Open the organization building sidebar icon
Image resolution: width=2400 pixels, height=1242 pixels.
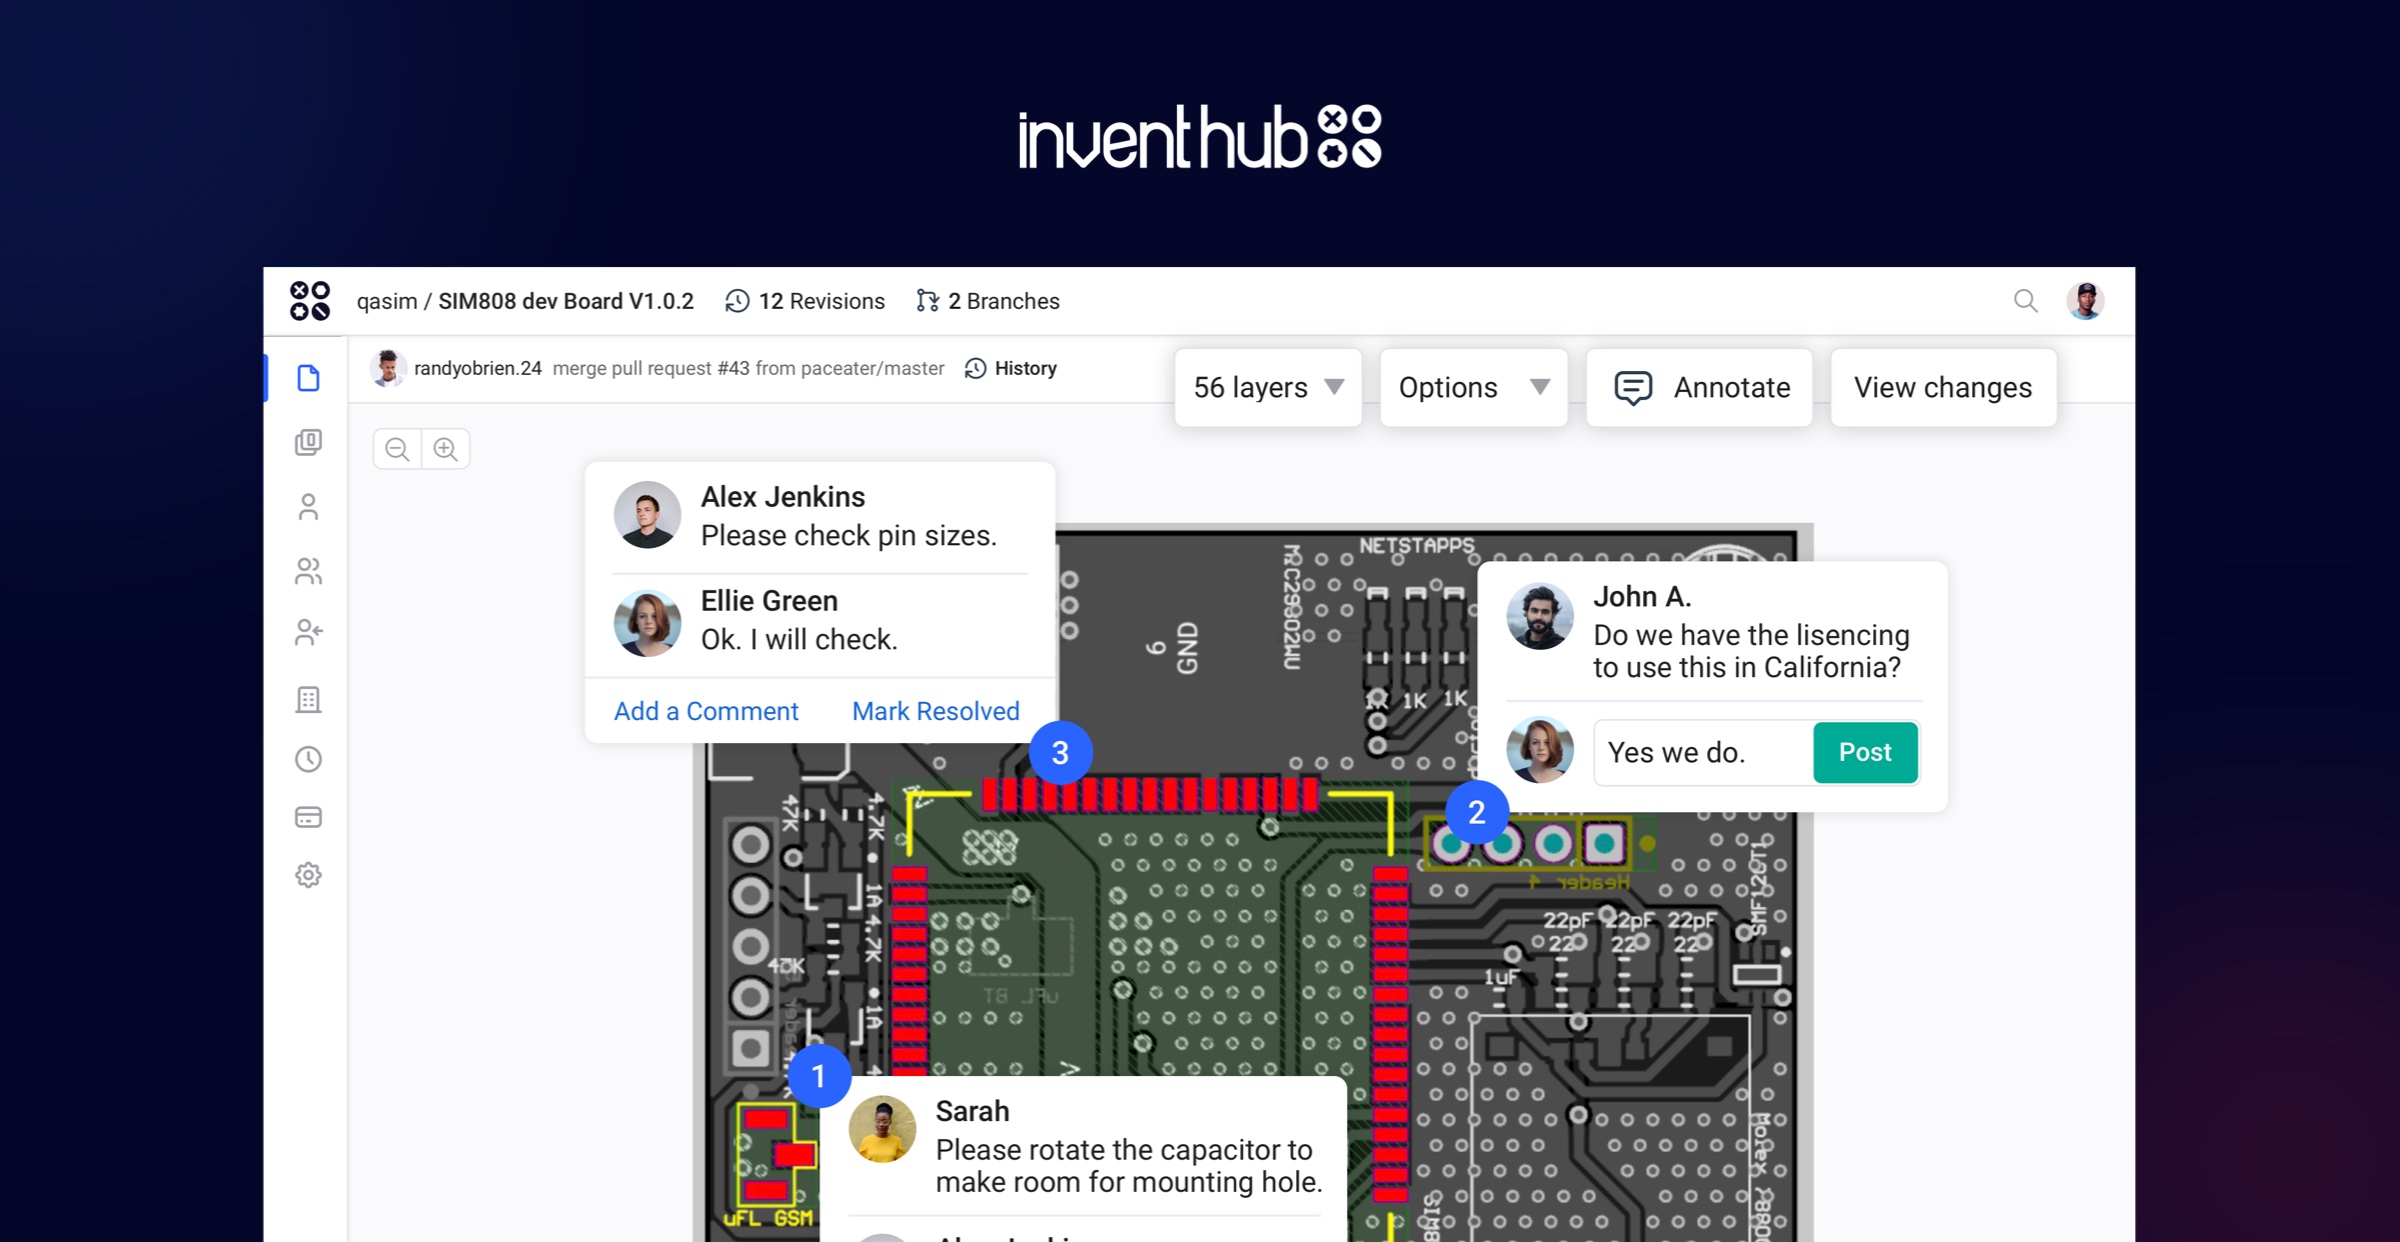(308, 699)
